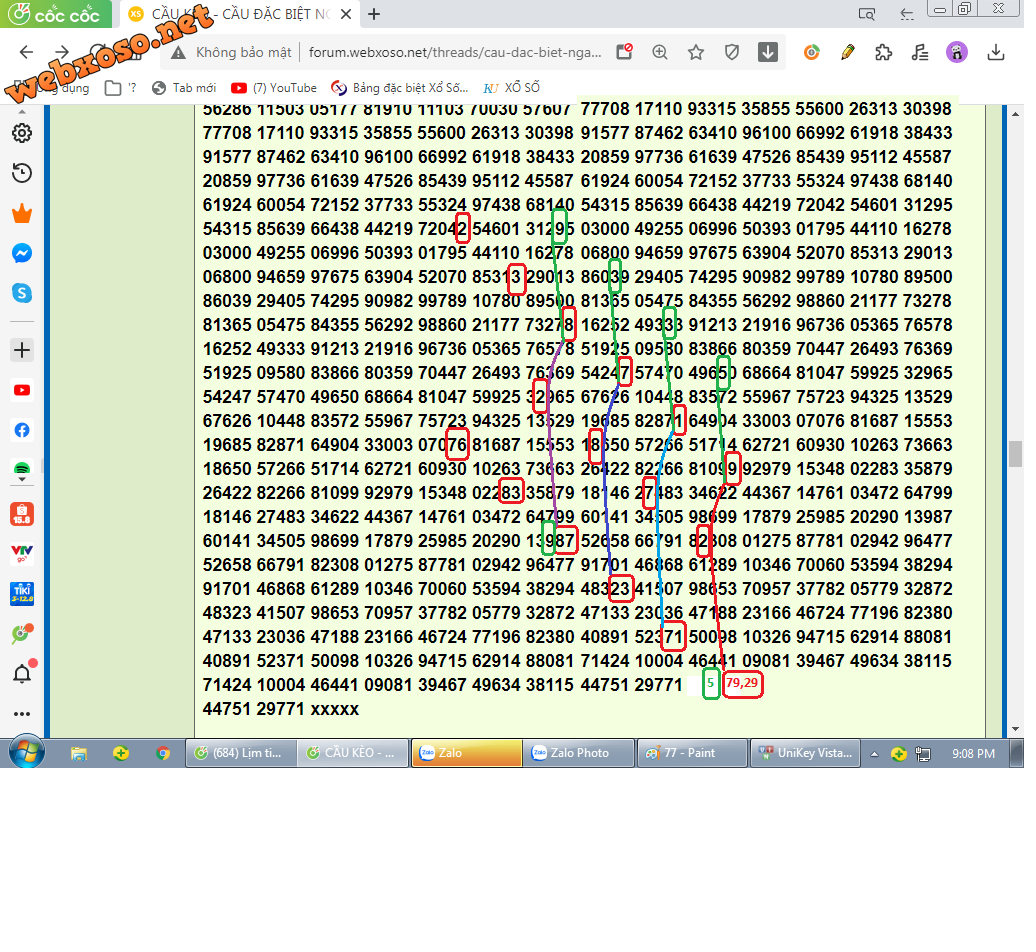1036x952 pixels.
Task: Click the zoom magnifier in address bar
Action: tap(660, 53)
